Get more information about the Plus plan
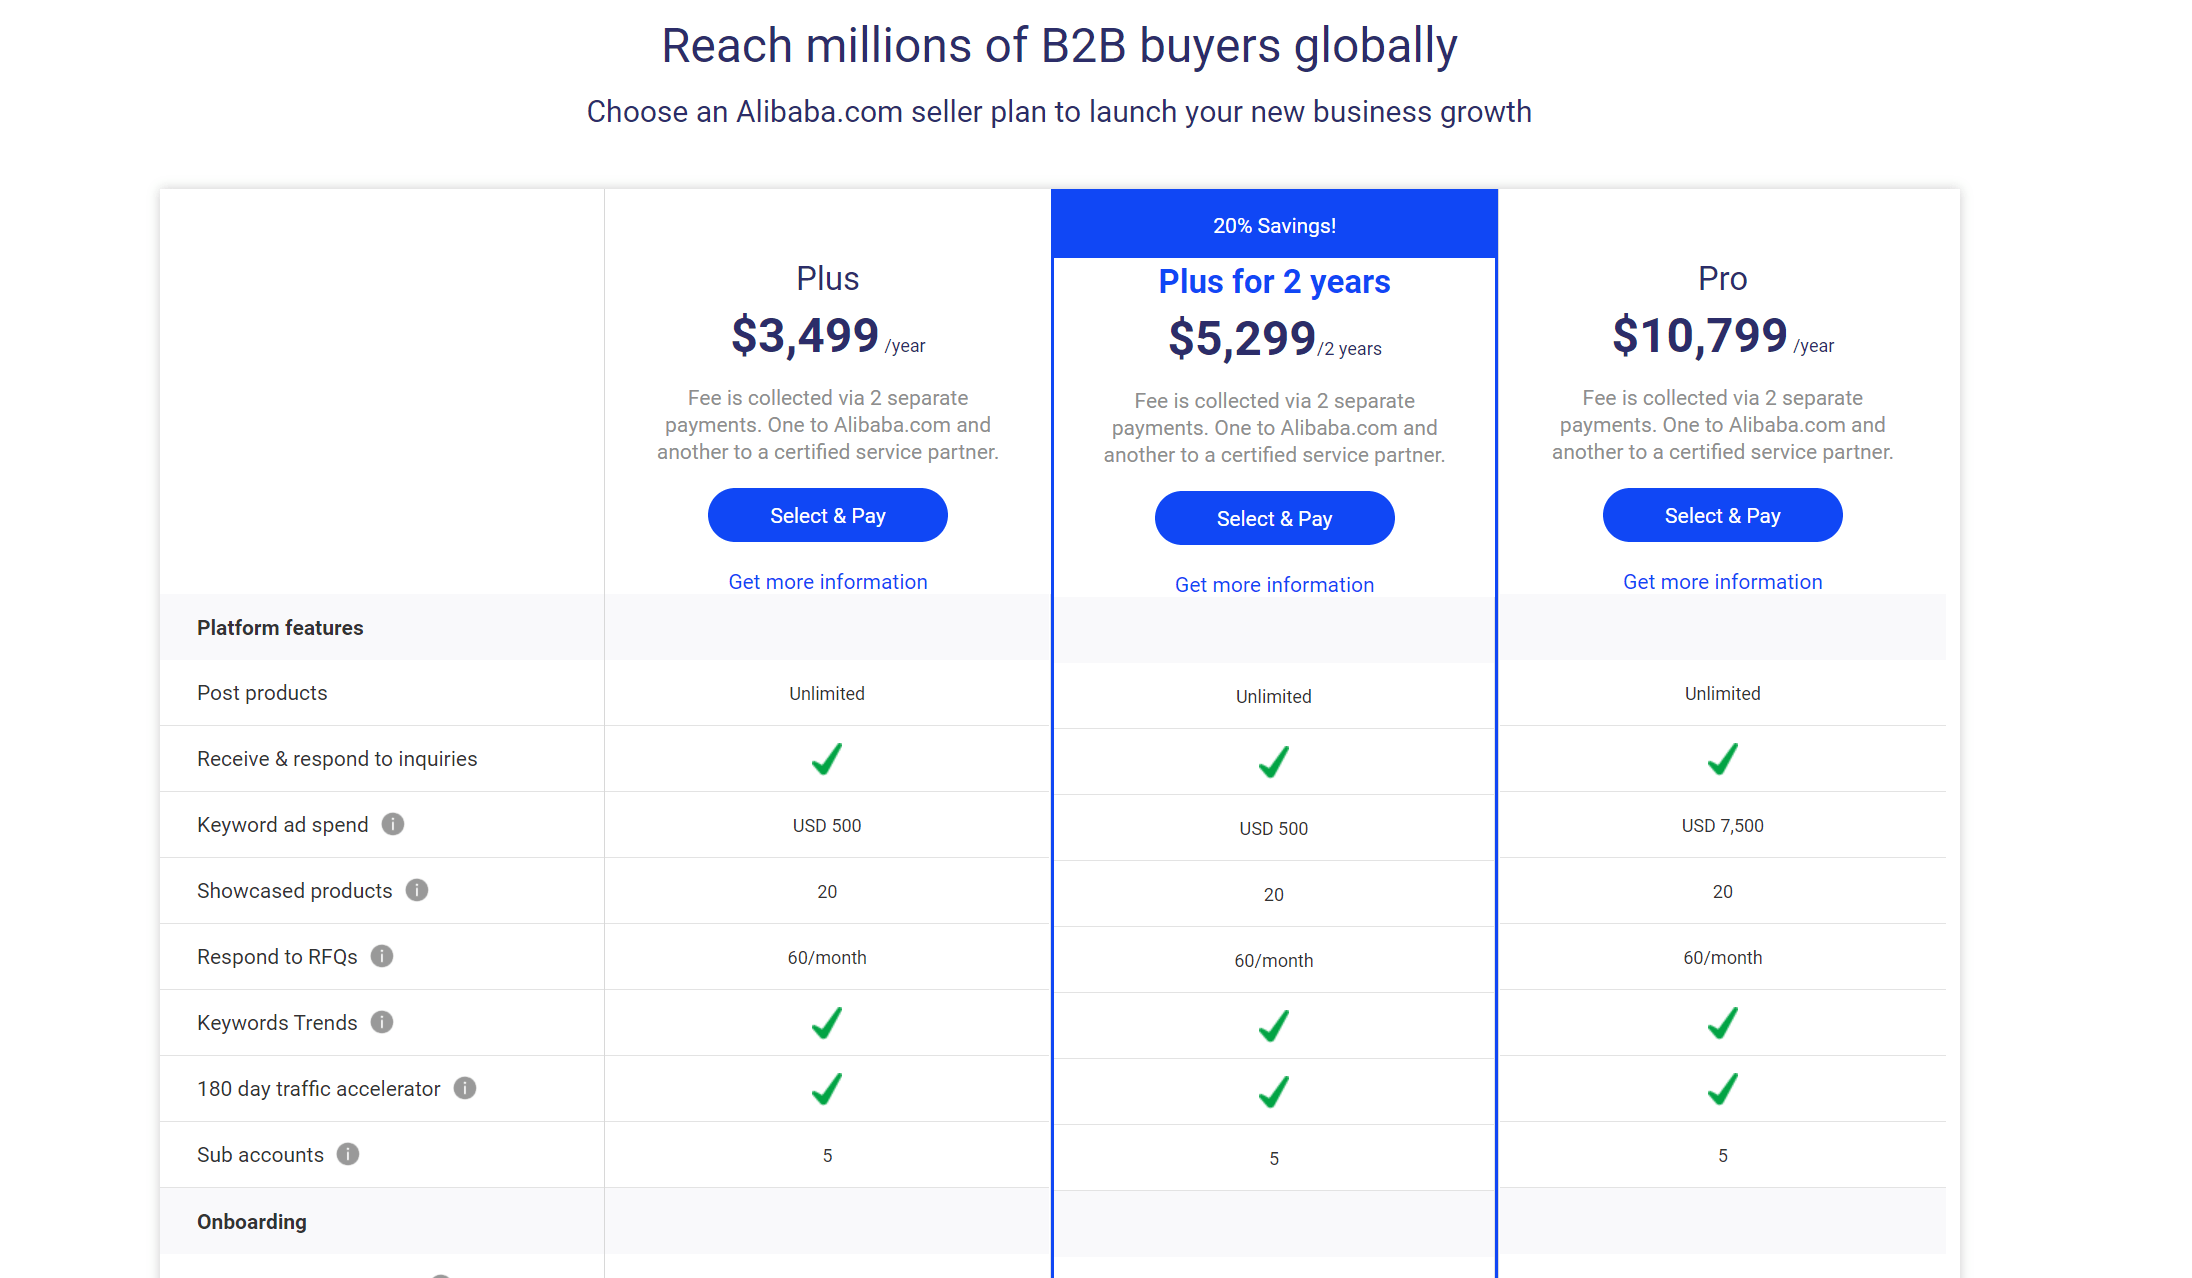Image resolution: width=2192 pixels, height=1278 pixels. [827, 581]
